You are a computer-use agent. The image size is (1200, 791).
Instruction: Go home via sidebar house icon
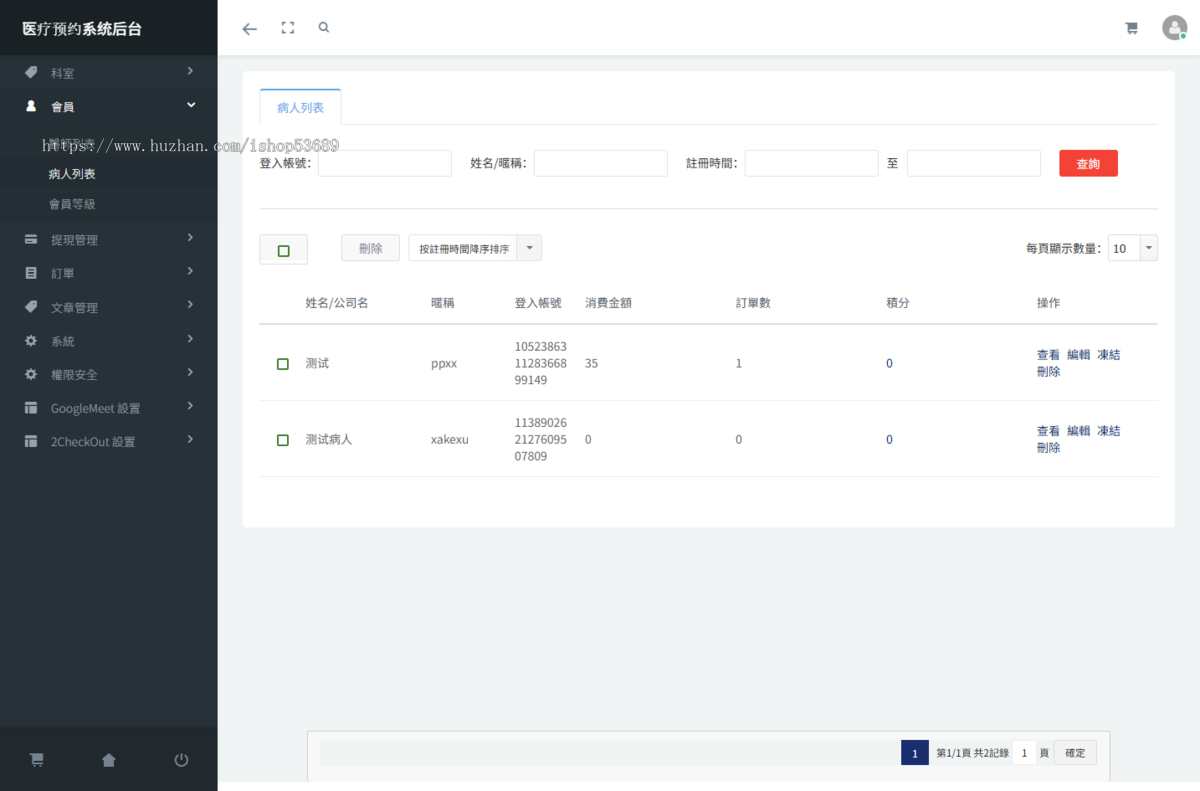click(109, 760)
